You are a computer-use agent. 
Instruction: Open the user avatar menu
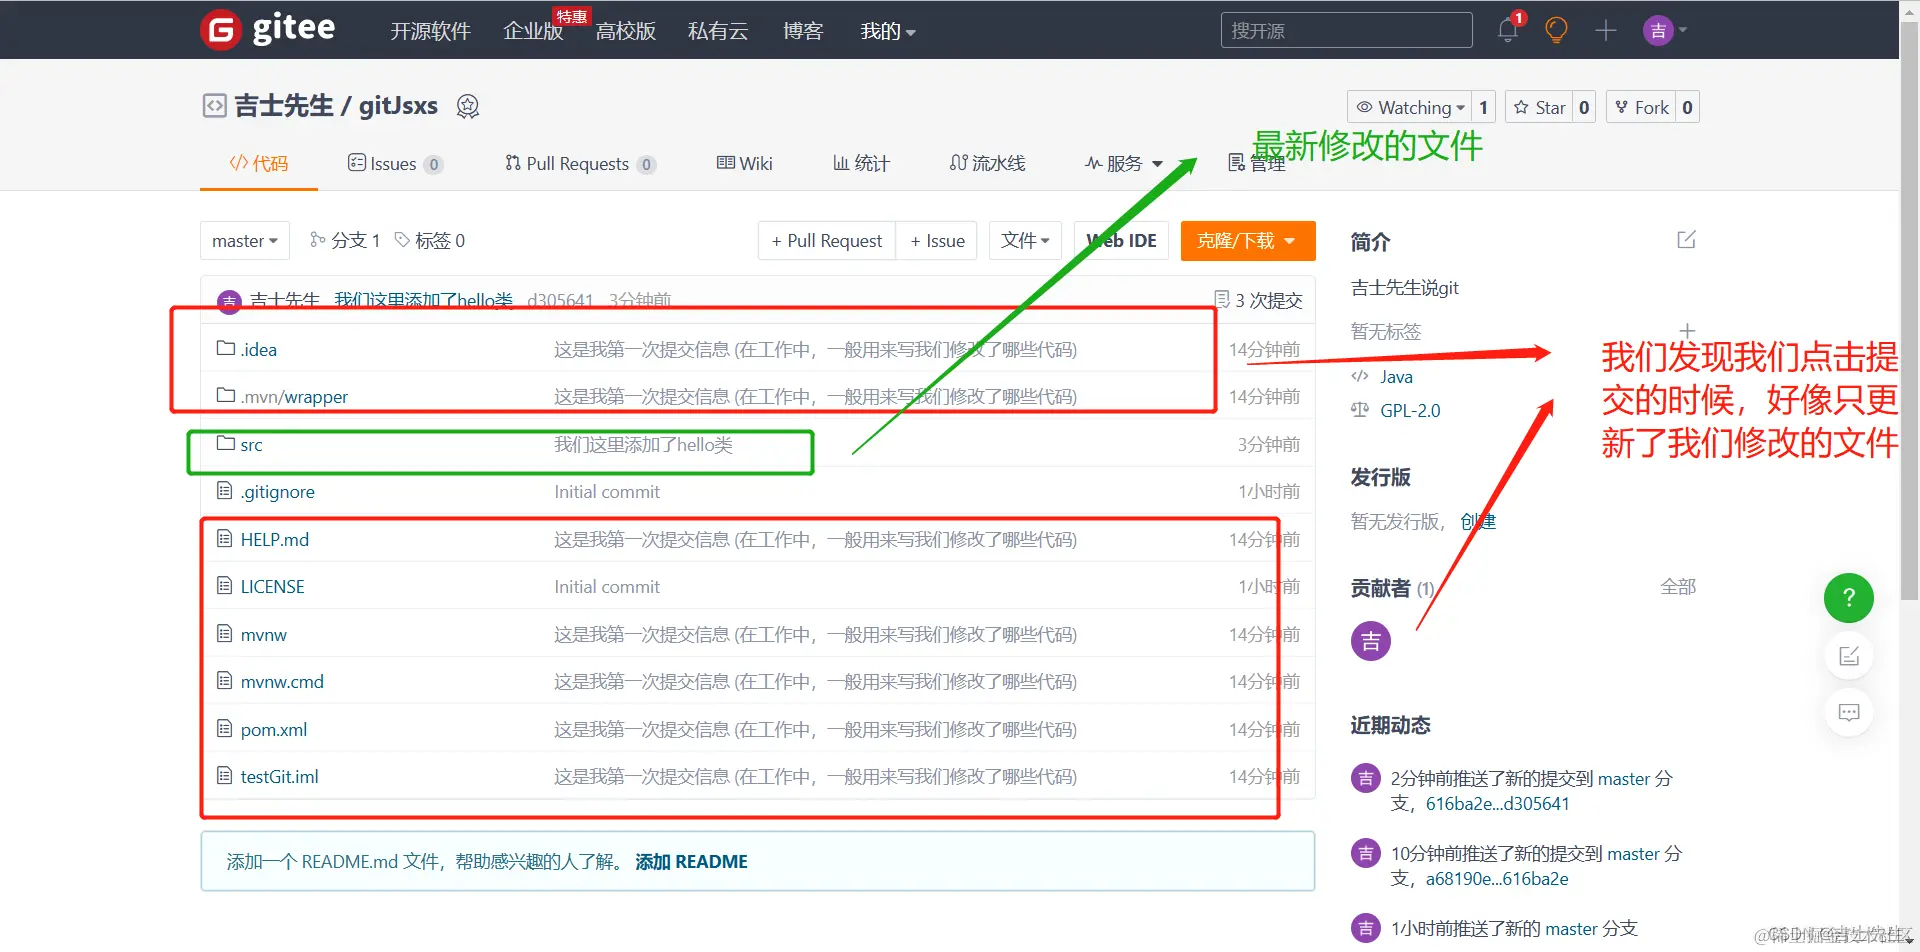click(1664, 30)
